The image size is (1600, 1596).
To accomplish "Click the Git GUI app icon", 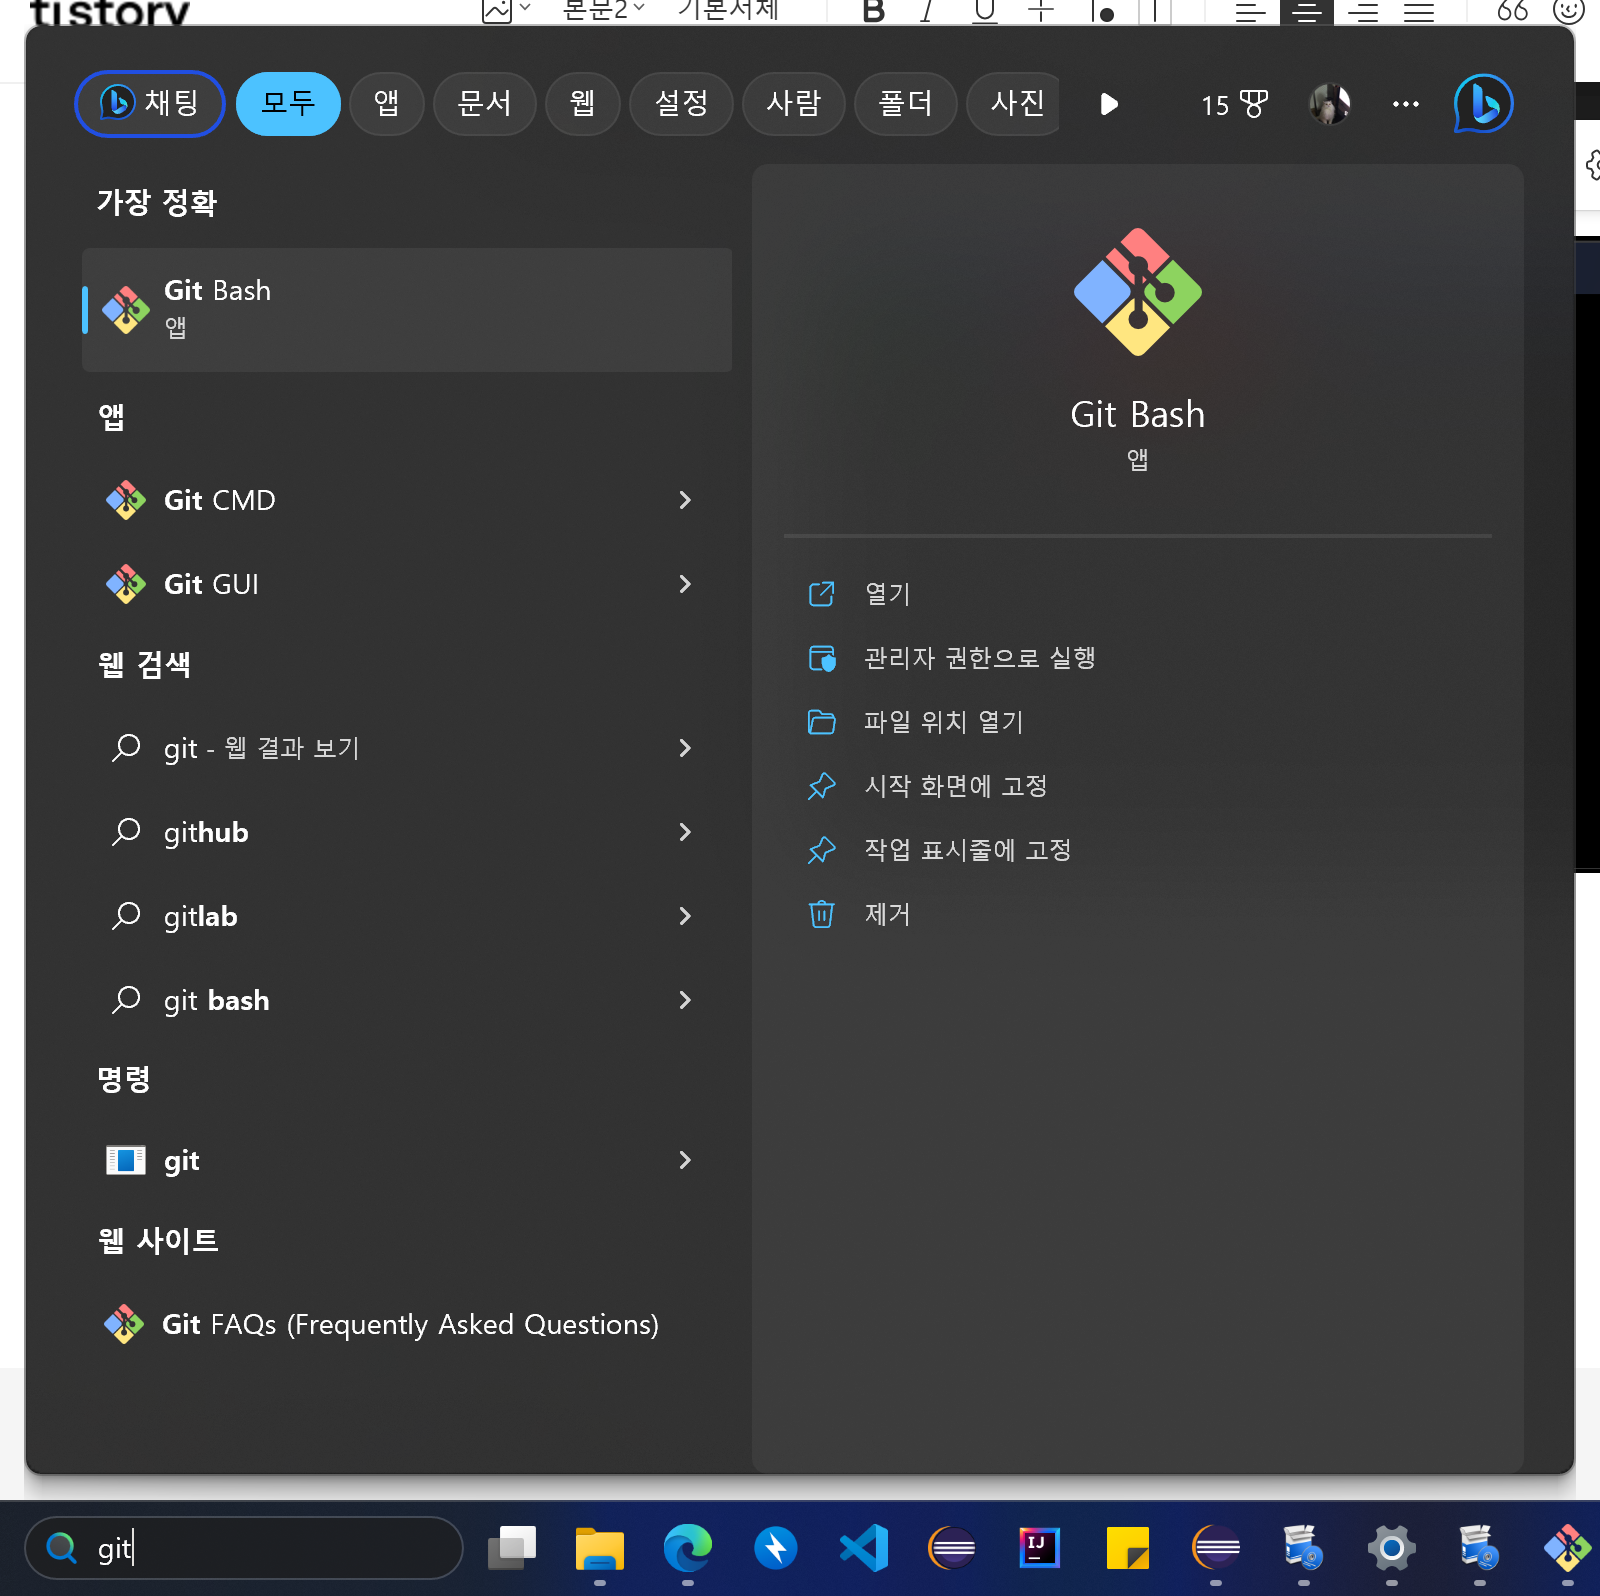I will tap(126, 584).
